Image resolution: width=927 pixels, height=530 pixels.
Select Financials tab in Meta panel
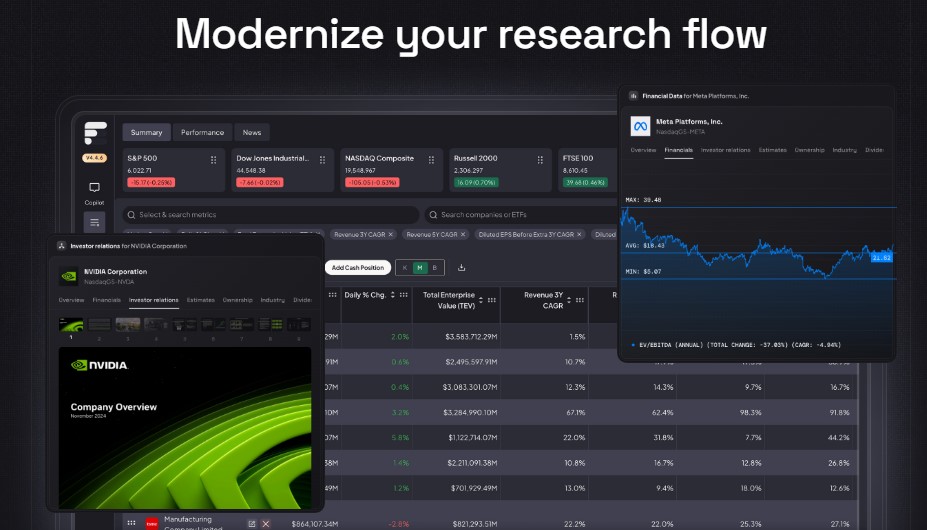(x=679, y=150)
